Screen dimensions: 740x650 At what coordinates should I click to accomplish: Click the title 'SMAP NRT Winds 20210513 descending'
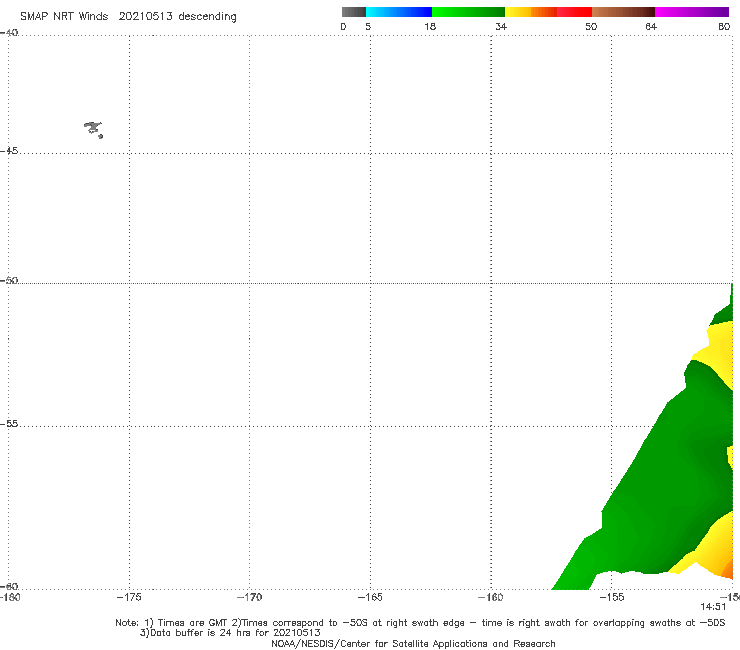pyautogui.click(x=128, y=17)
